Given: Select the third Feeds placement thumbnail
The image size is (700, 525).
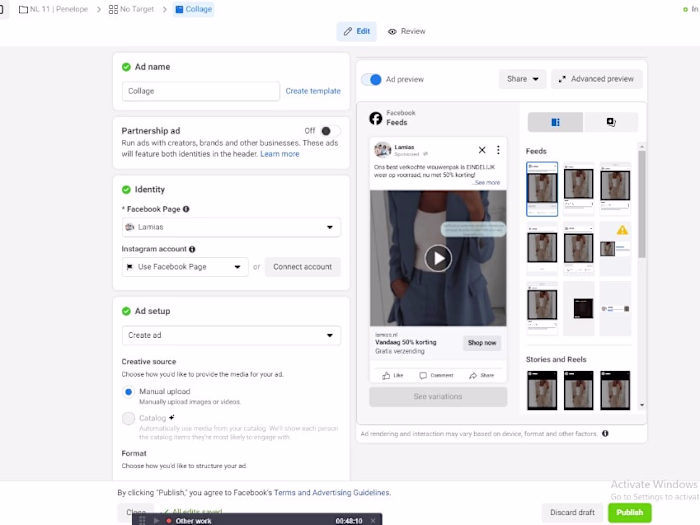Looking at the screenshot, I should coord(615,189).
